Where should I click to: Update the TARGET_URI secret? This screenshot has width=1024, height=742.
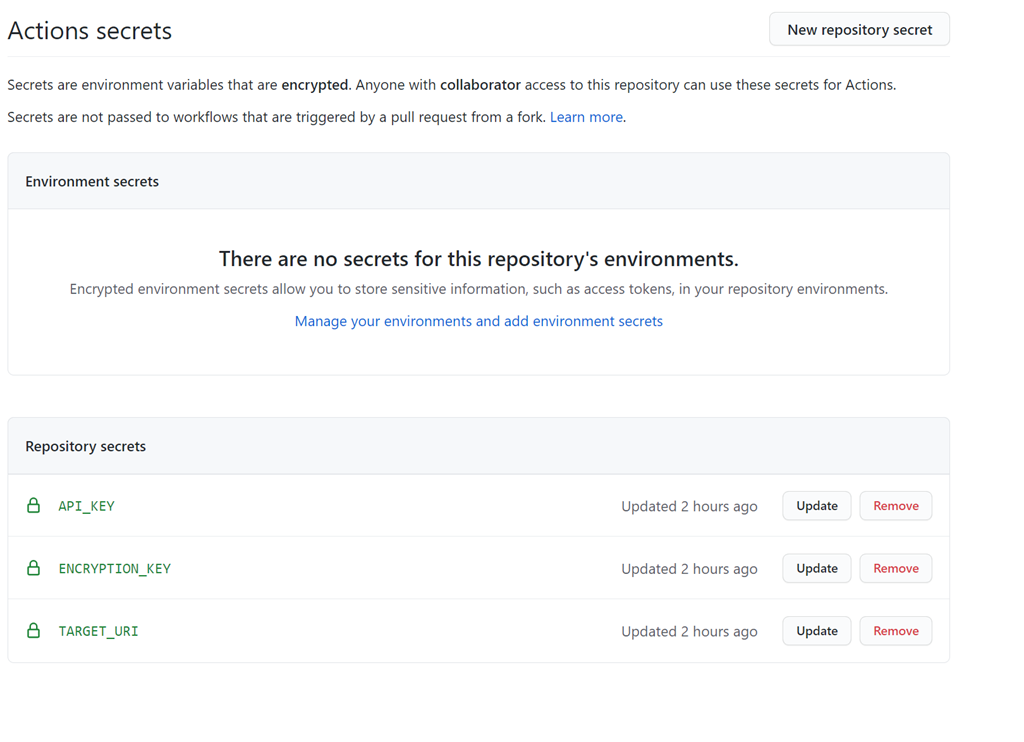pyautogui.click(x=816, y=631)
